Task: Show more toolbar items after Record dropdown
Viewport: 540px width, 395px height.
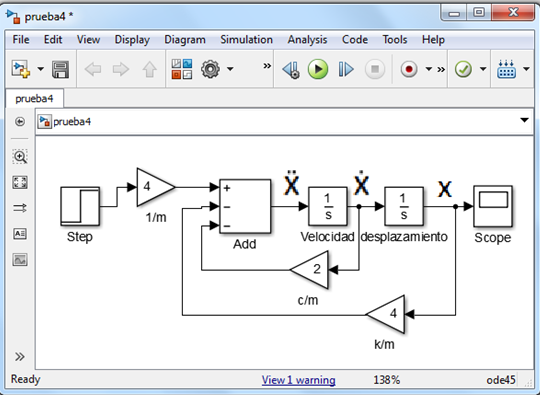Action: click(441, 70)
